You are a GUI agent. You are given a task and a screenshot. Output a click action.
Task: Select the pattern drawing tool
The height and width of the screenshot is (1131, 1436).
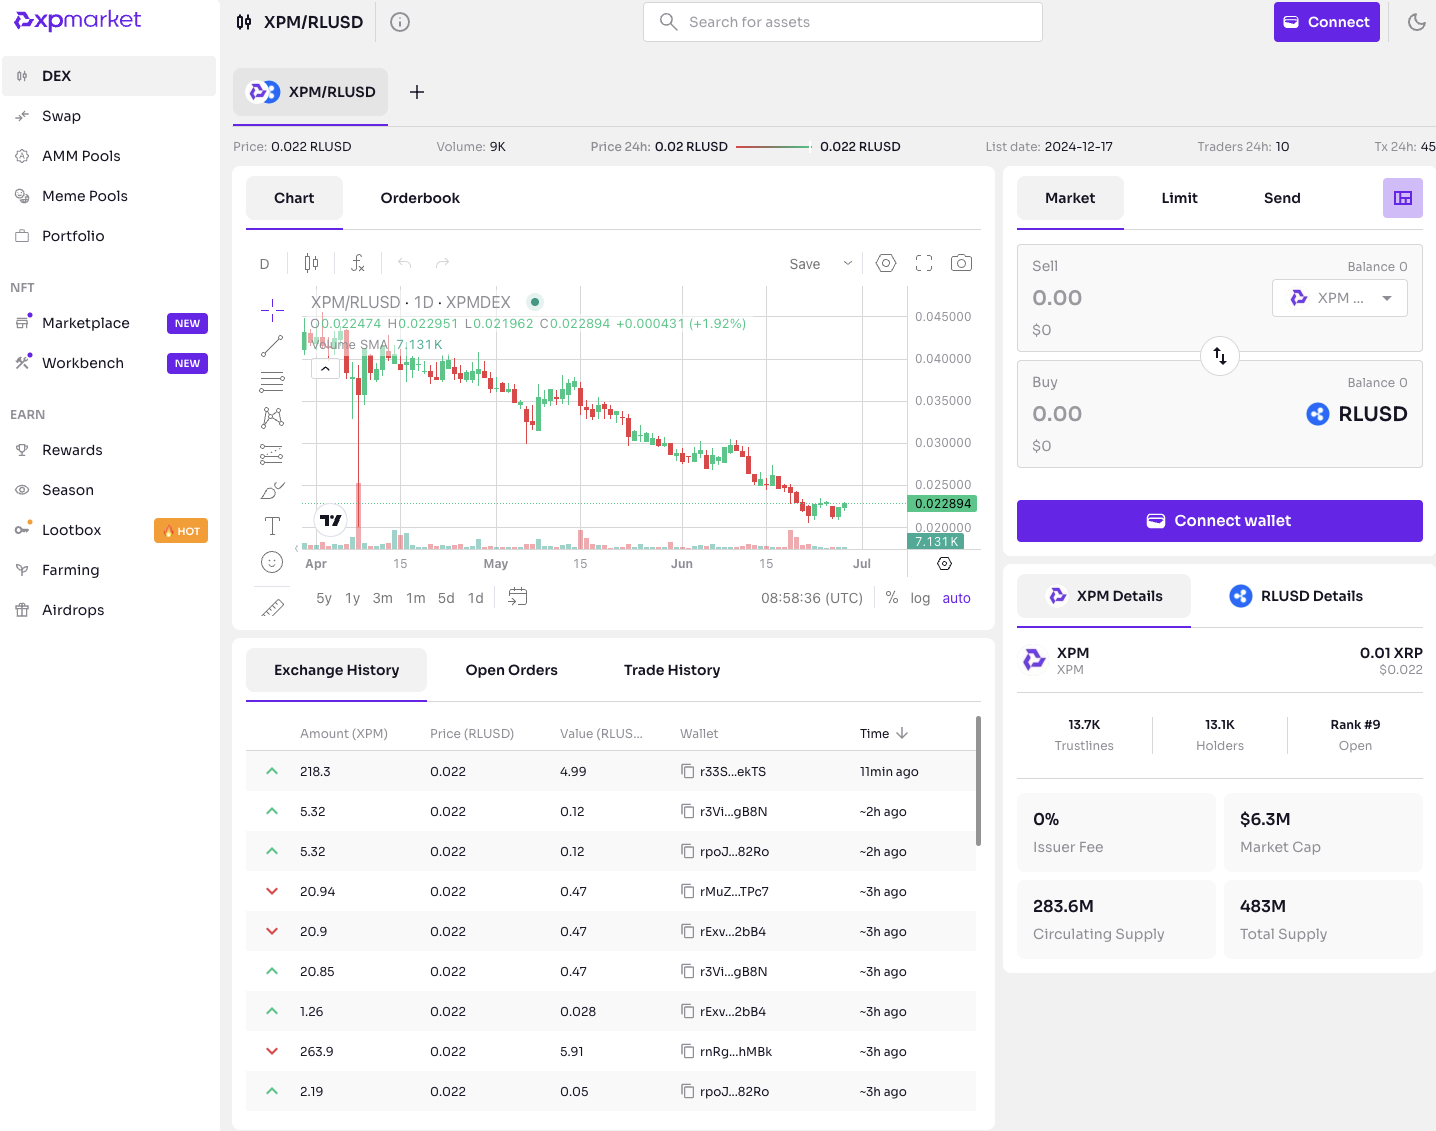272,417
